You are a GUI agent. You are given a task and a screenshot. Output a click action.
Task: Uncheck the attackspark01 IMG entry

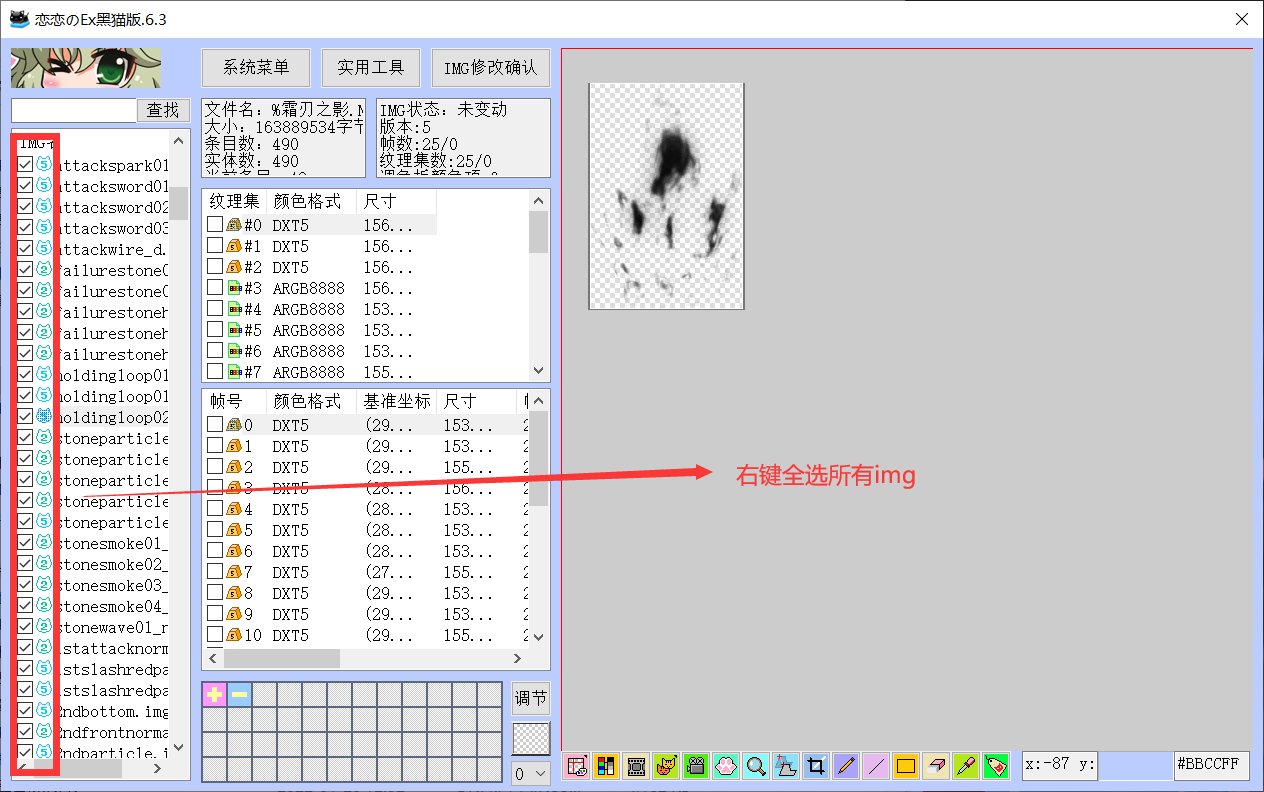[24, 164]
